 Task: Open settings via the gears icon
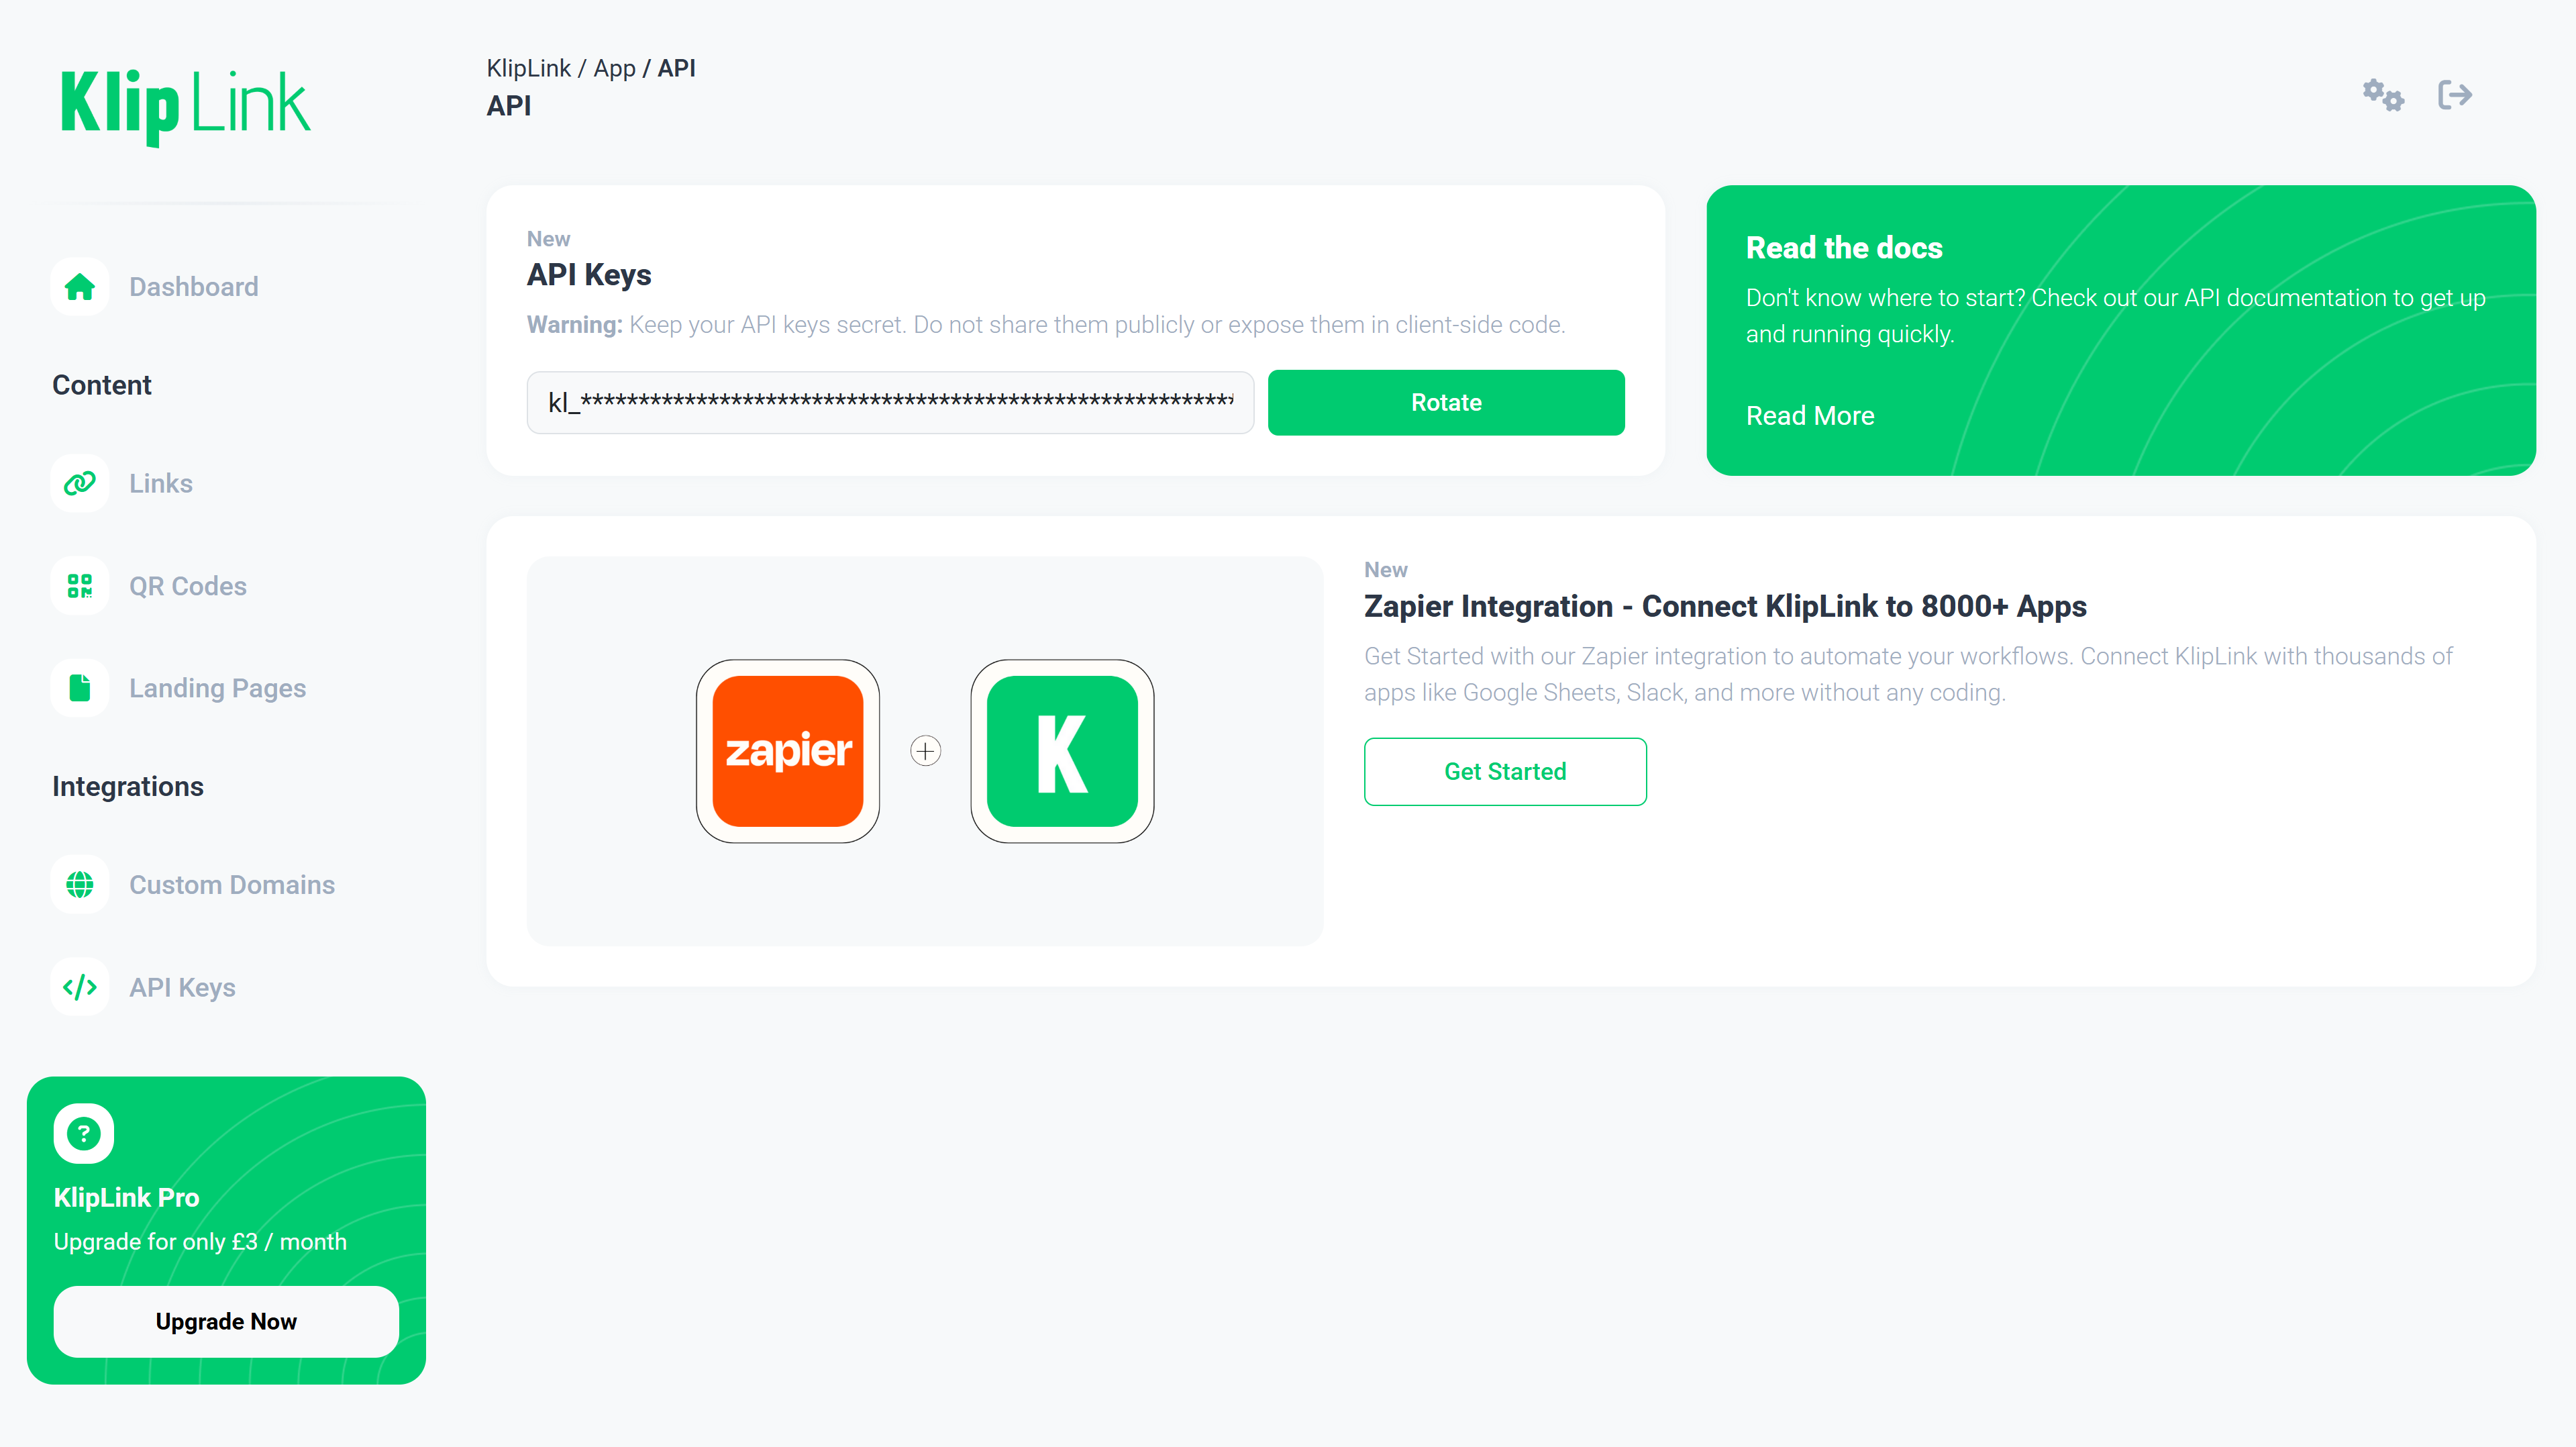click(x=2382, y=95)
